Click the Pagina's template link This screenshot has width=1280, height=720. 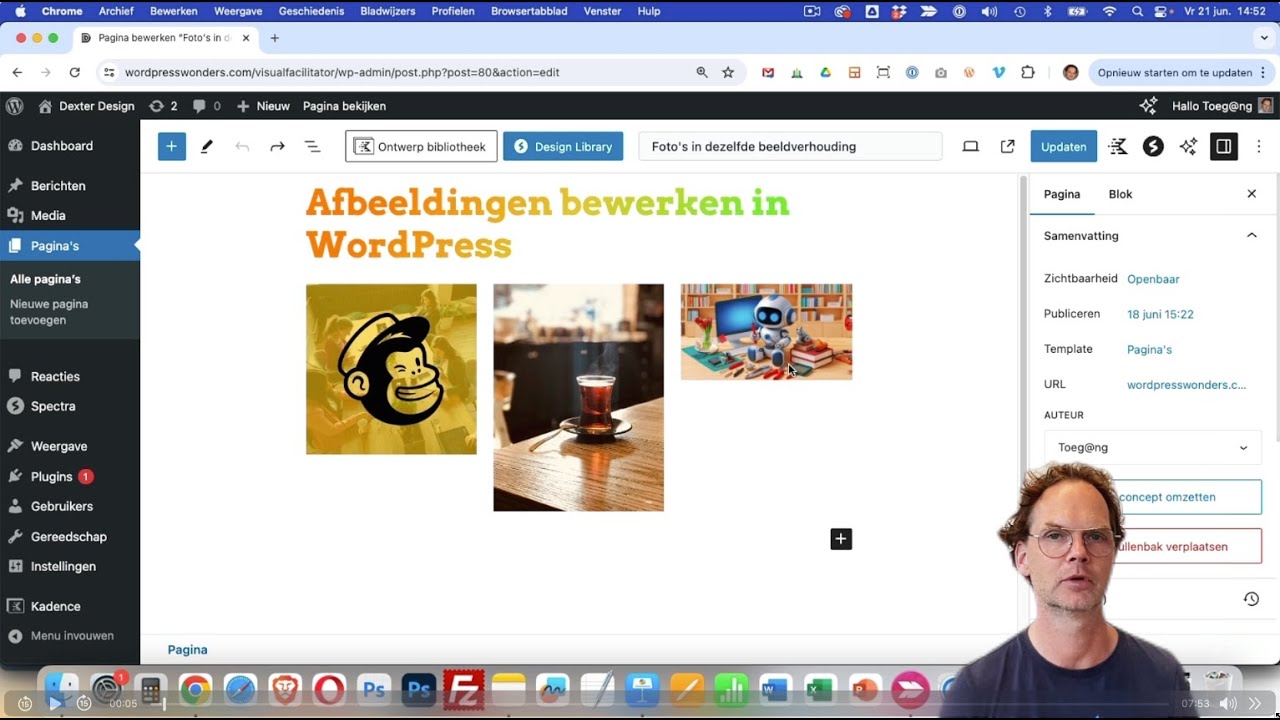[1149, 349]
